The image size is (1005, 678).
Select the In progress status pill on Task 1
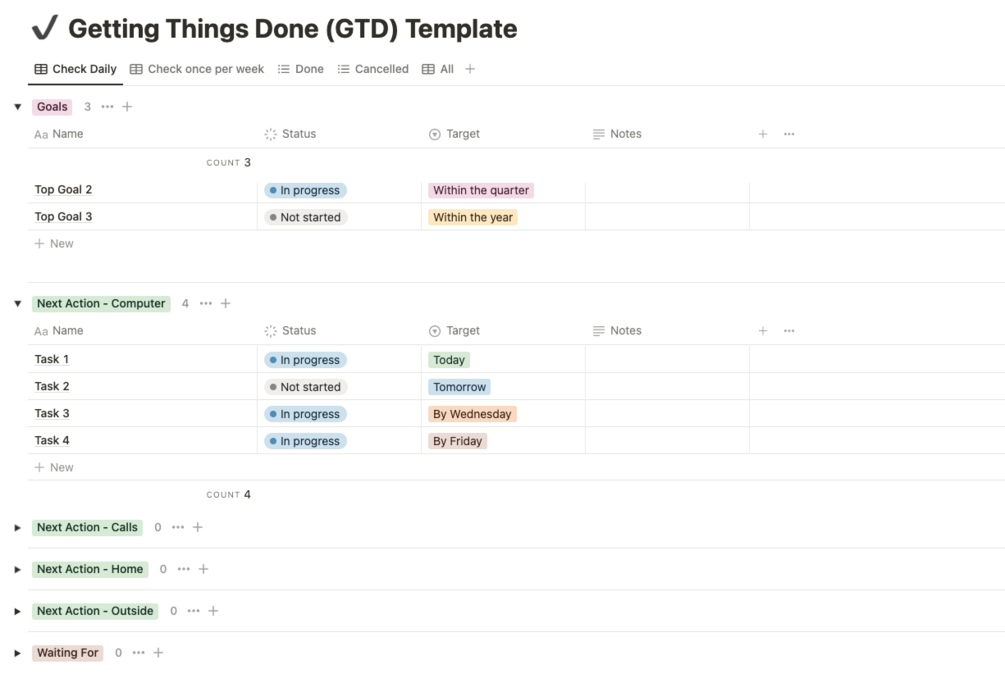tap(304, 359)
